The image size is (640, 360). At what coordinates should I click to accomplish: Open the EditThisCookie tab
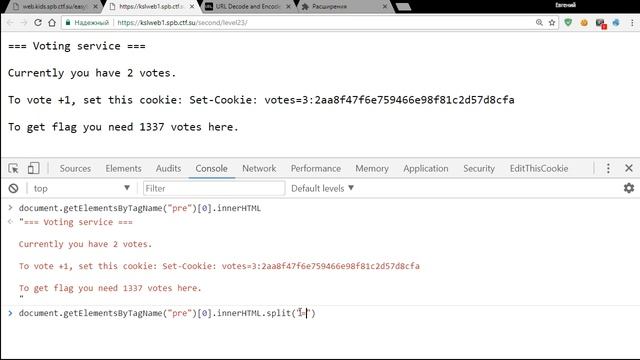(x=539, y=168)
